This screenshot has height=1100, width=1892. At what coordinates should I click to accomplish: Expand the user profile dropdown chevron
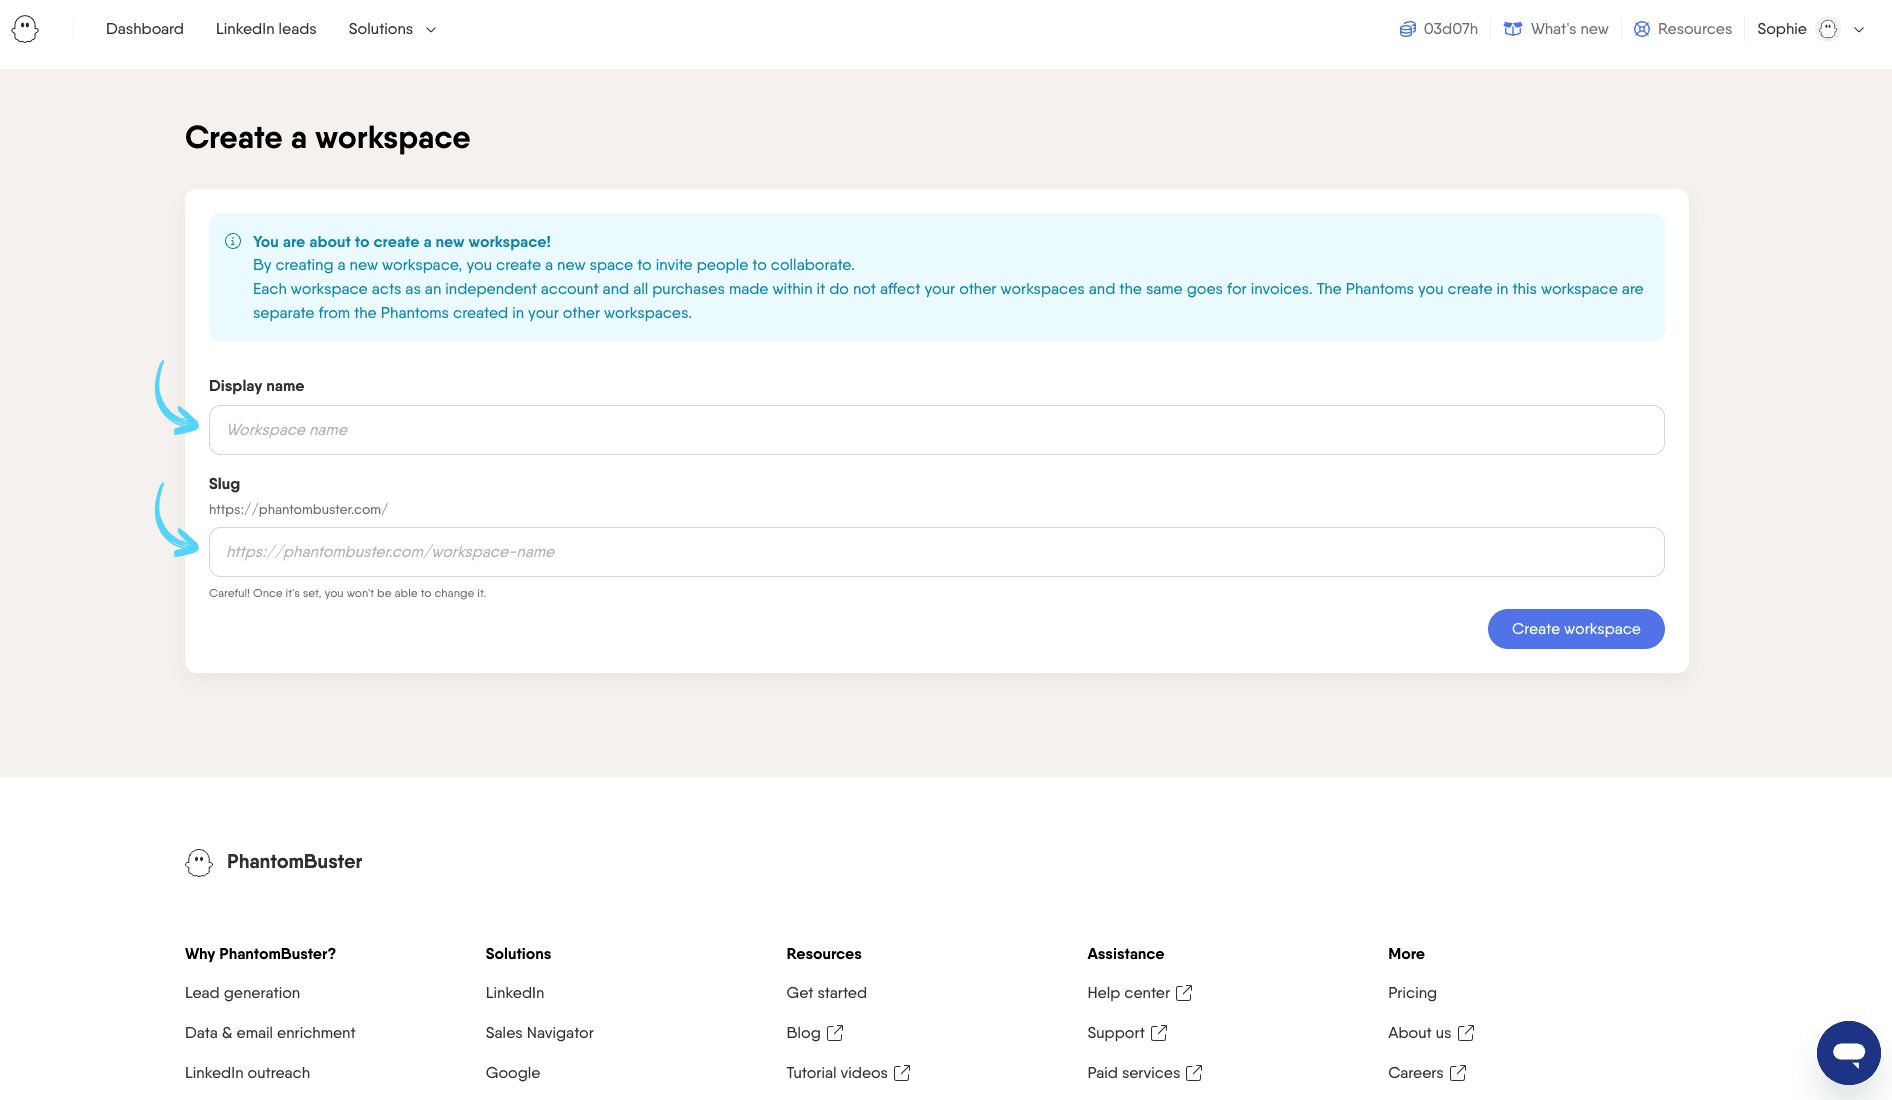(1859, 30)
